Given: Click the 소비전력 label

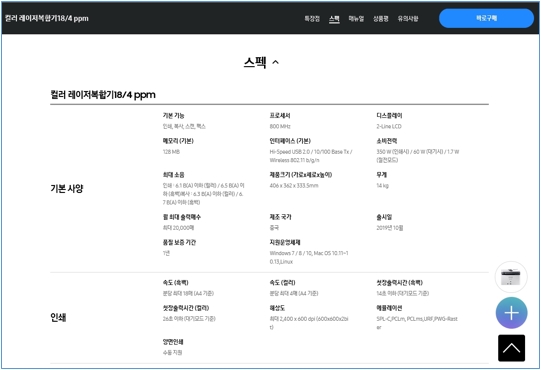Looking at the screenshot, I should [x=386, y=141].
